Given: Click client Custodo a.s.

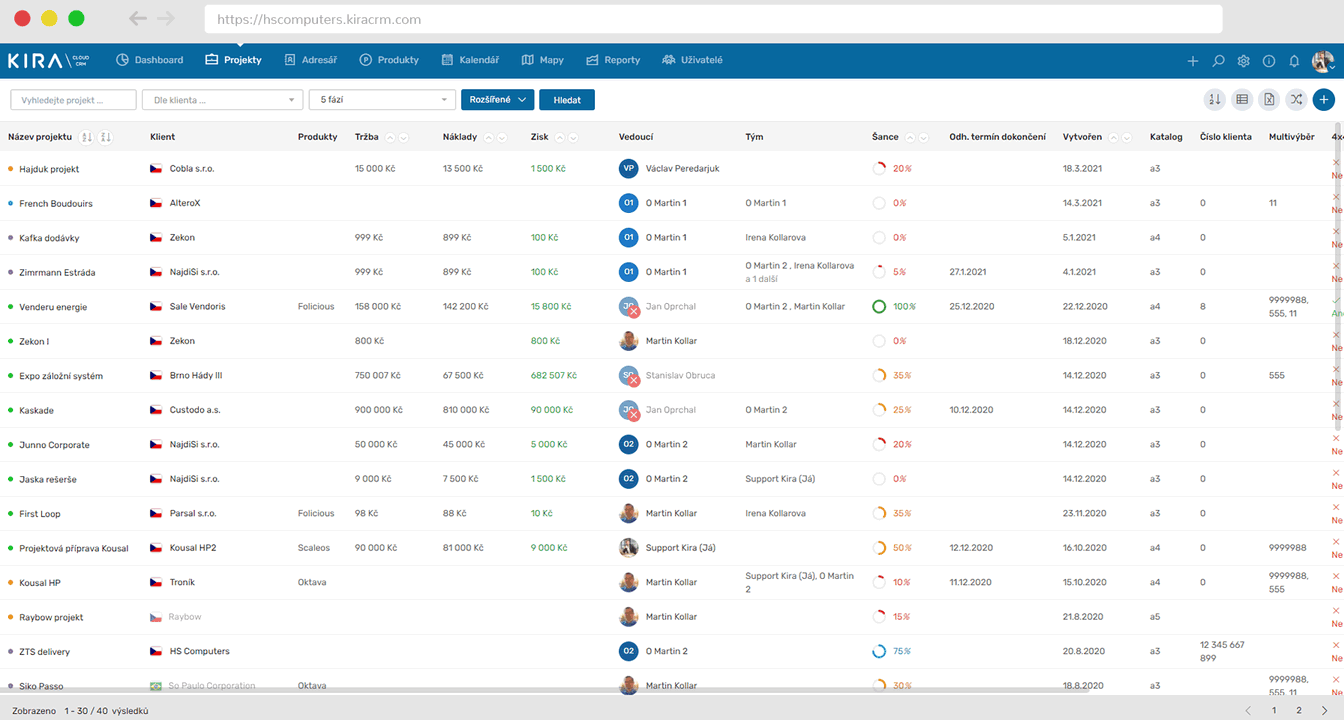Looking at the screenshot, I should tap(195, 410).
